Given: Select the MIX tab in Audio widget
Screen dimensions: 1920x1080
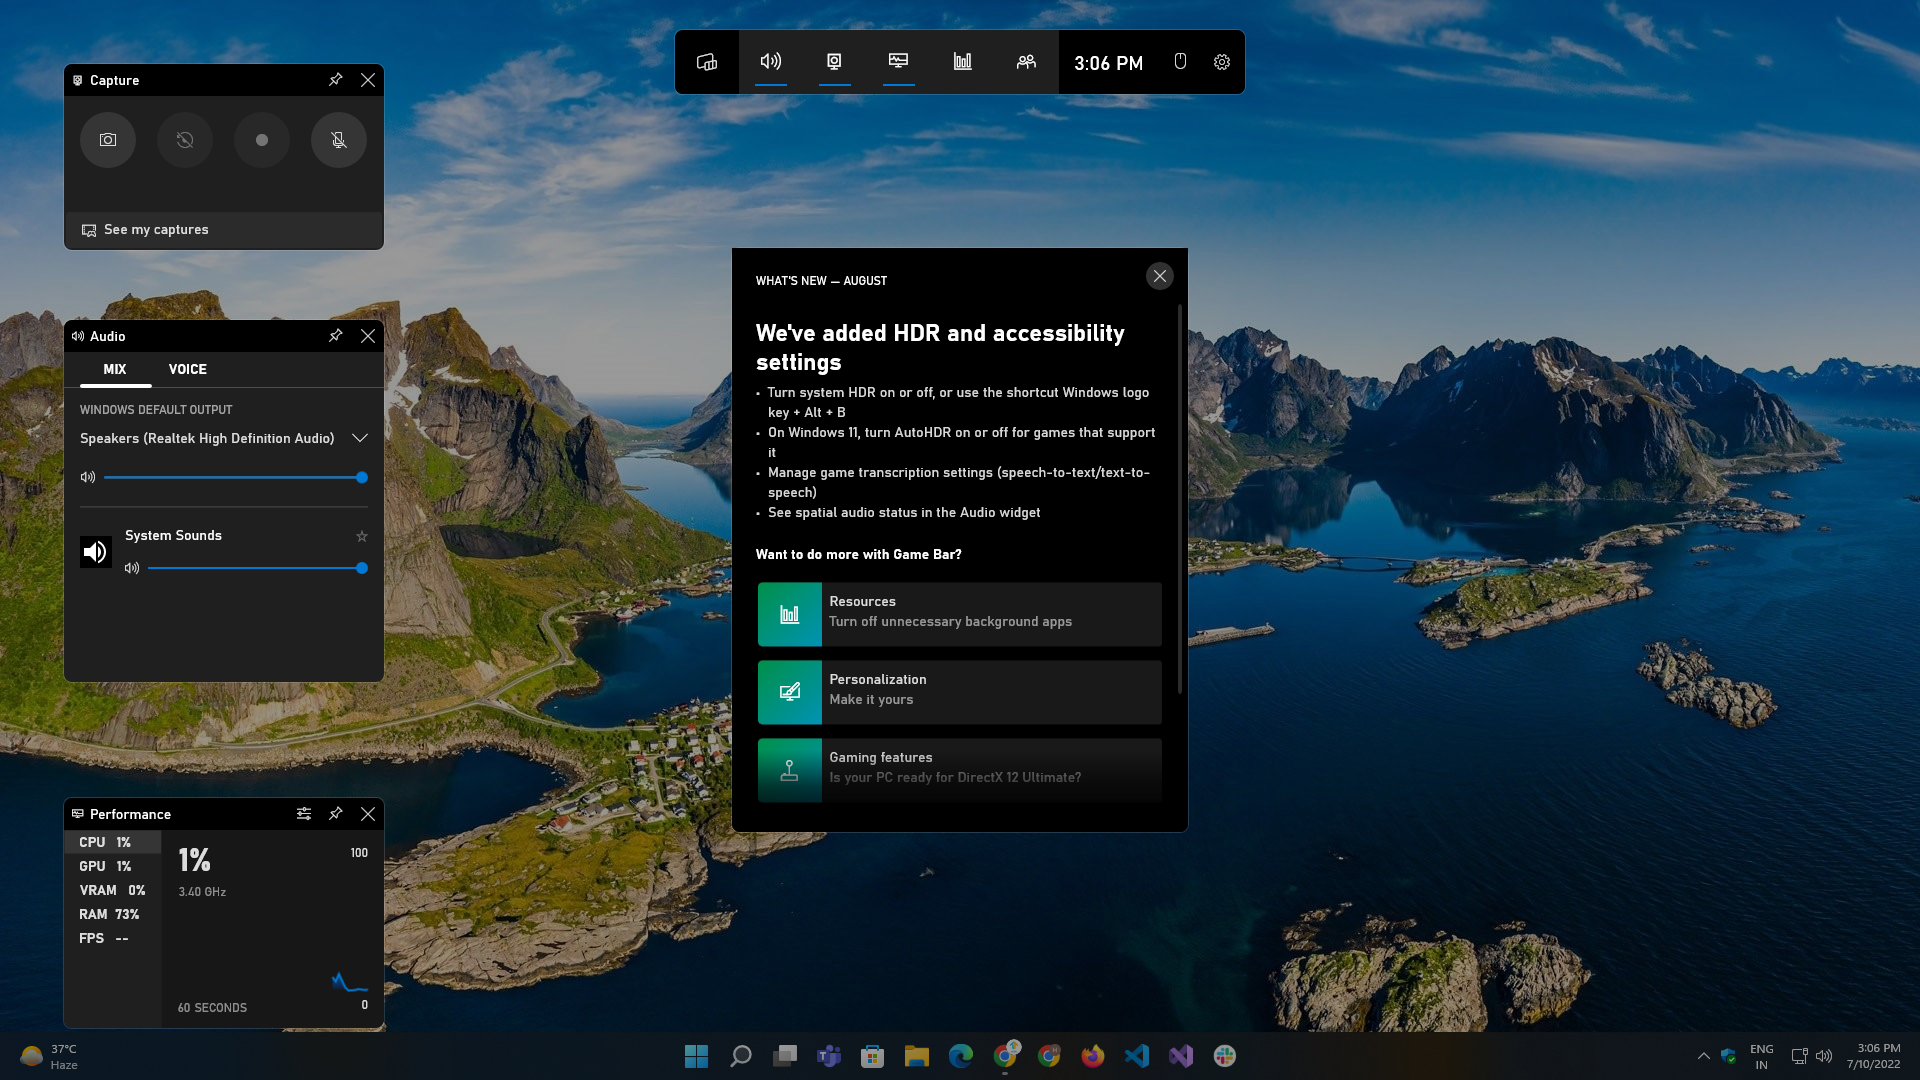Looking at the screenshot, I should 115,368.
